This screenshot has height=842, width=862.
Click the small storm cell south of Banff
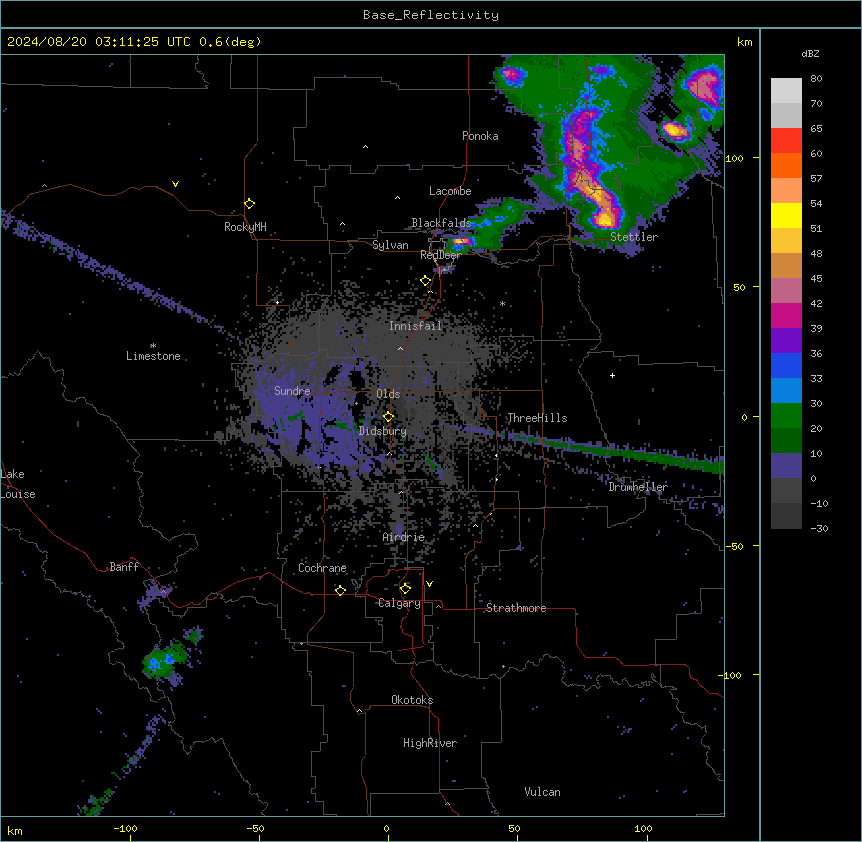(x=161, y=662)
